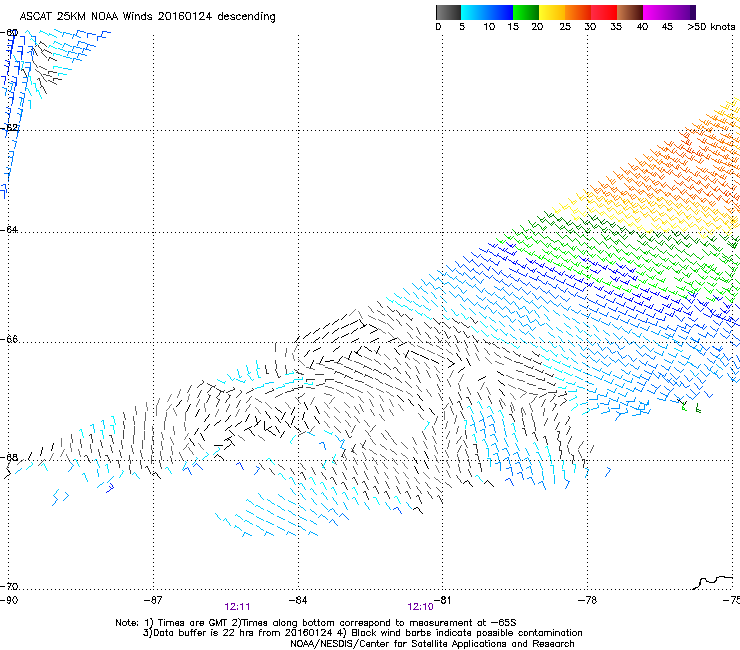Click the '>50 knots' legend label
Viewport: 740px width, 650px height.
click(x=711, y=27)
